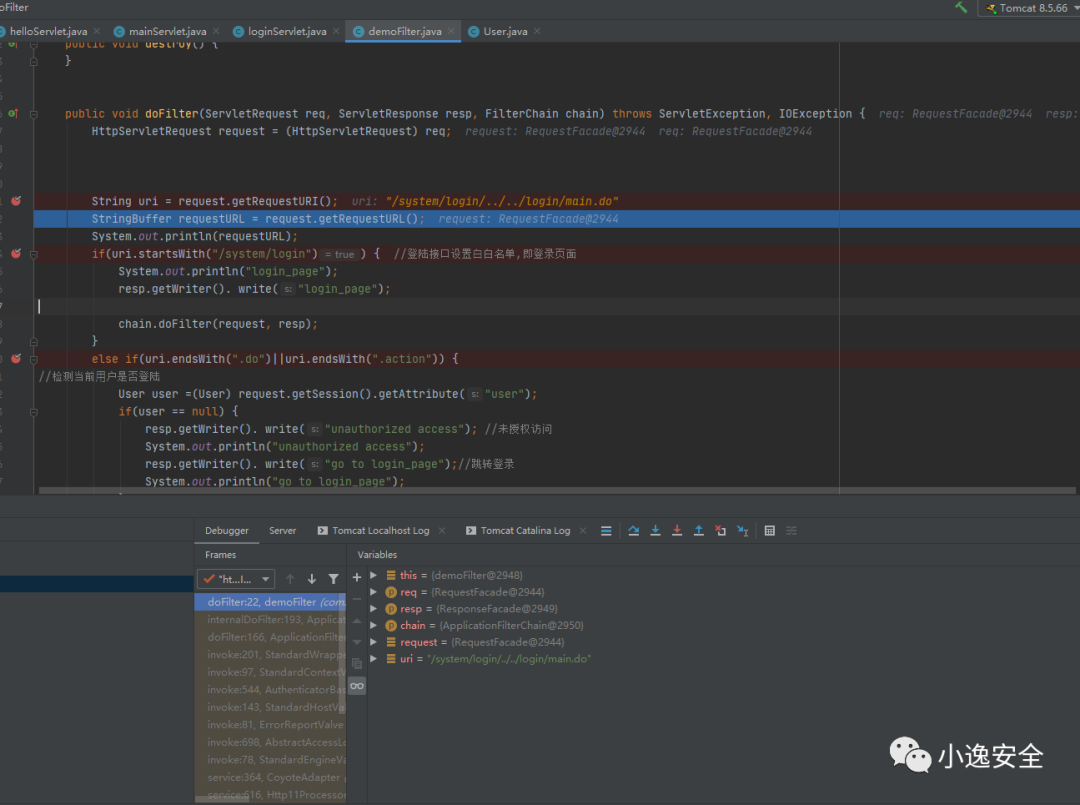Close the demoFilter.java tab
Screen dimensions: 1080x805
(451, 31)
